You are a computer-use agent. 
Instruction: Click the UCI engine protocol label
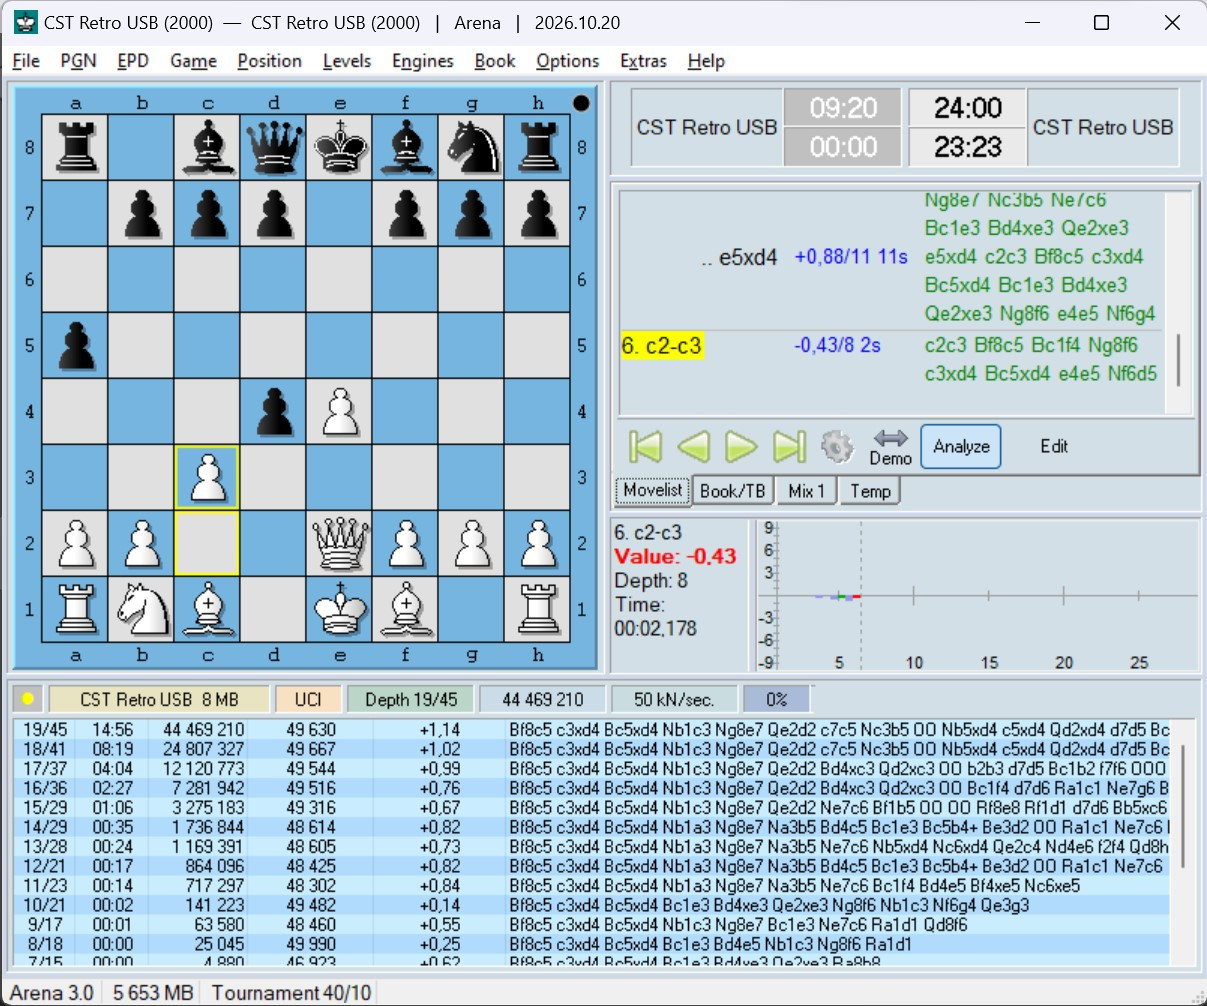click(x=308, y=699)
